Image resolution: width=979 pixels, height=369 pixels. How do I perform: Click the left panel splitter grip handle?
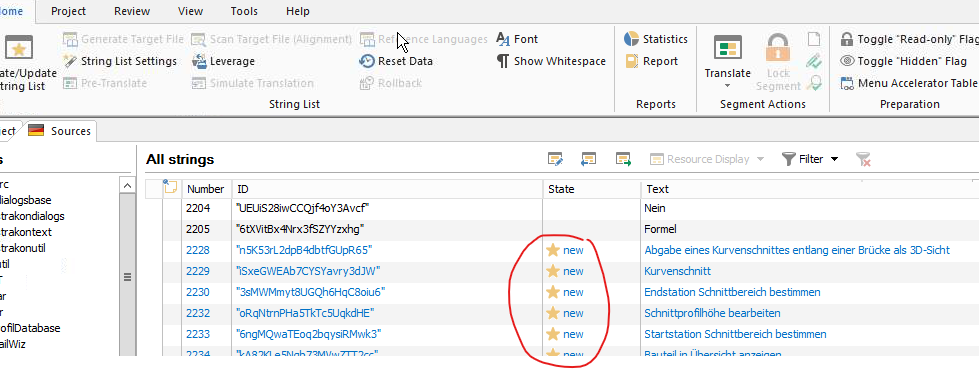tap(127, 277)
